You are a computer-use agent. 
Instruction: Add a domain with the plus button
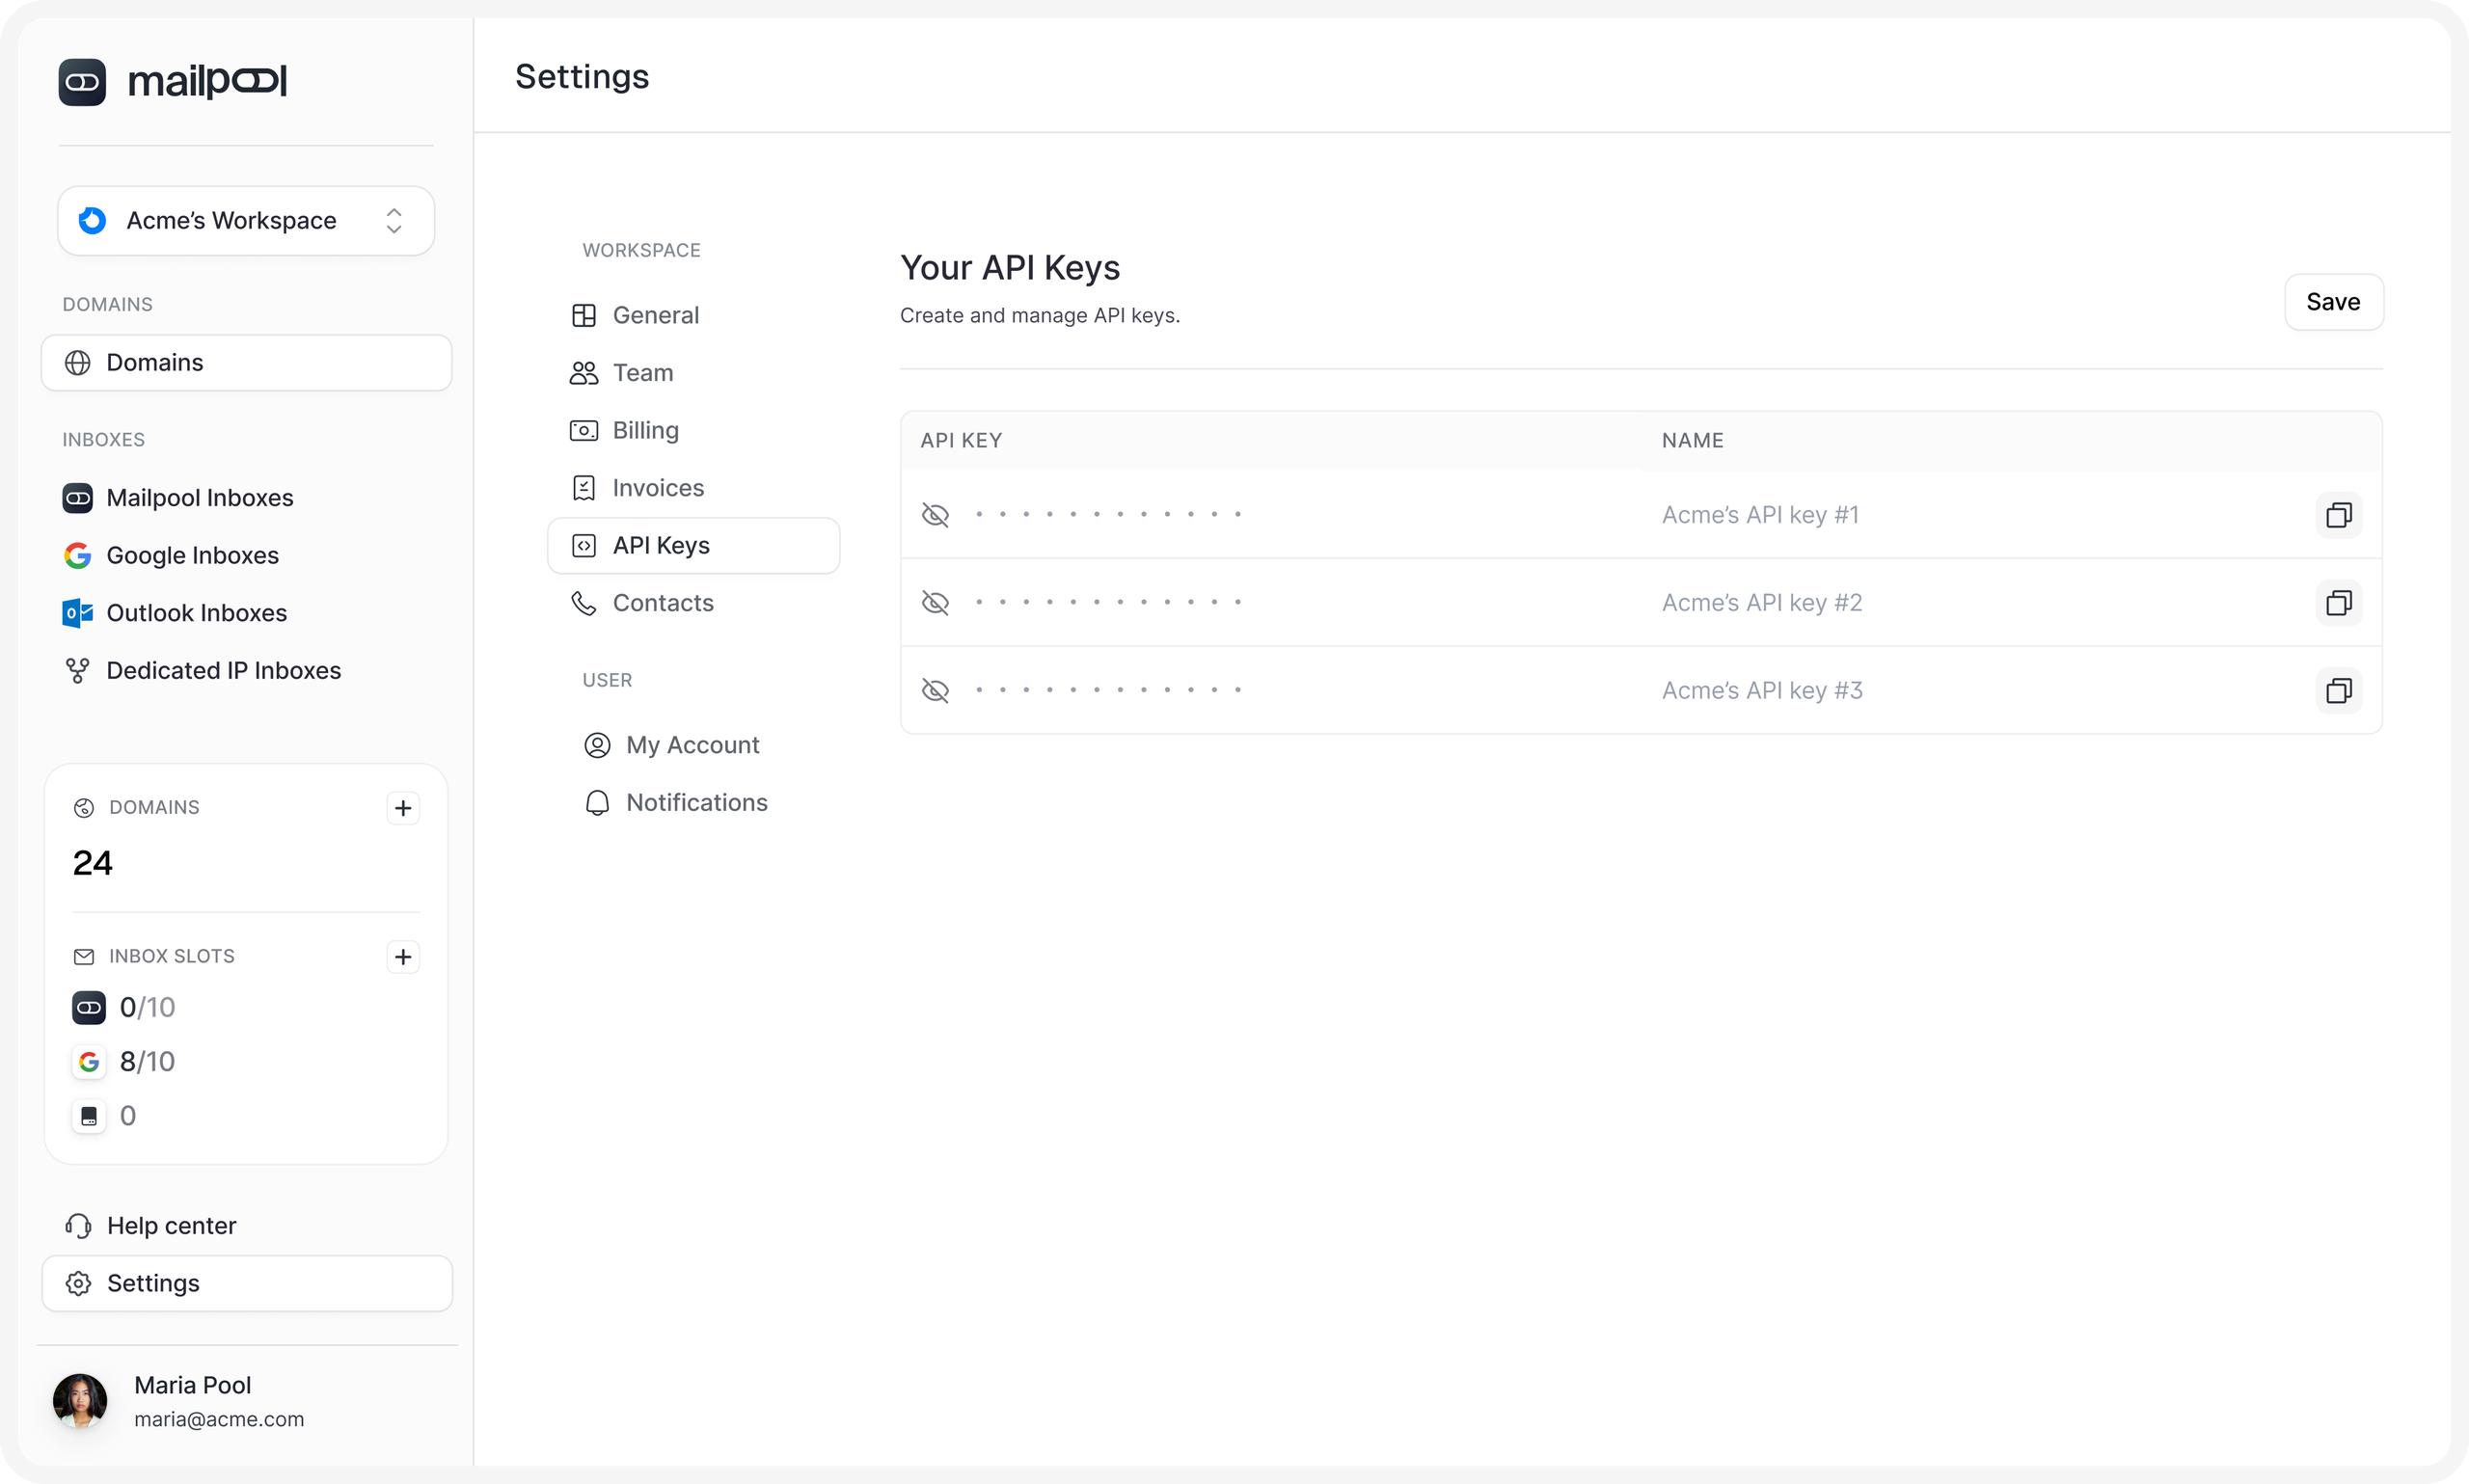click(x=403, y=808)
